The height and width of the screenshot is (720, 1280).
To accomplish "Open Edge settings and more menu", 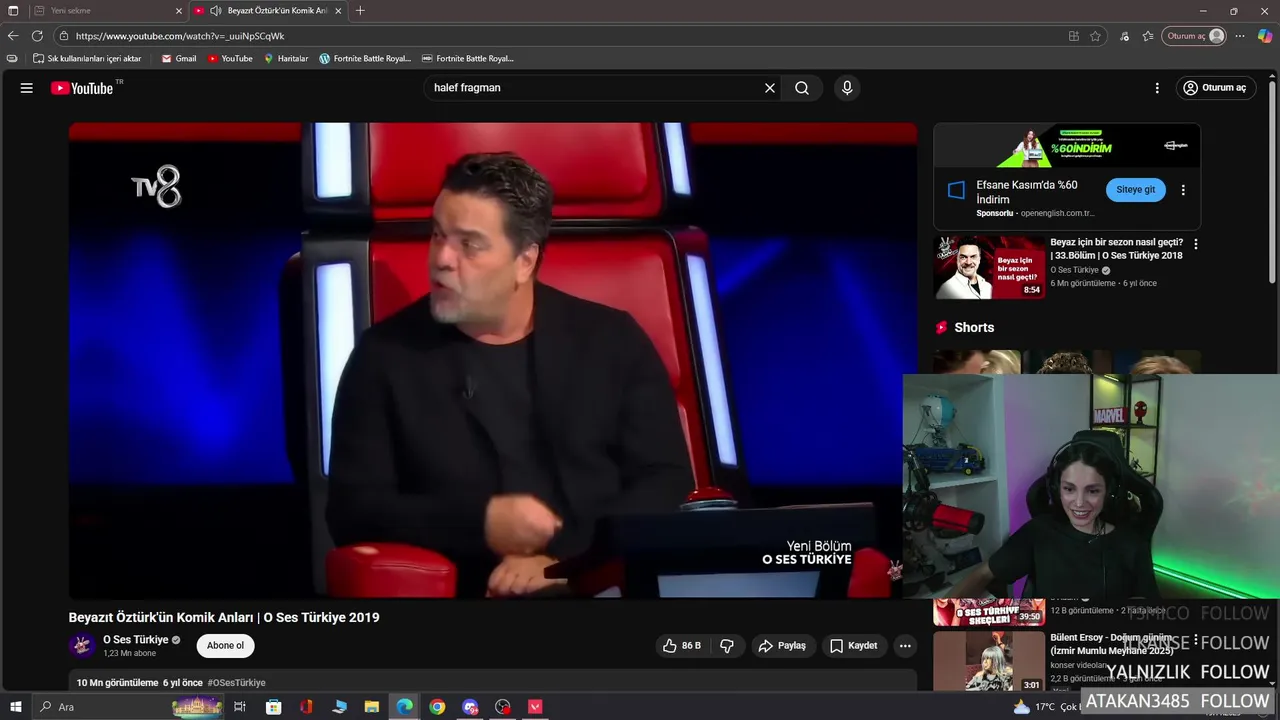I will pos(1240,36).
